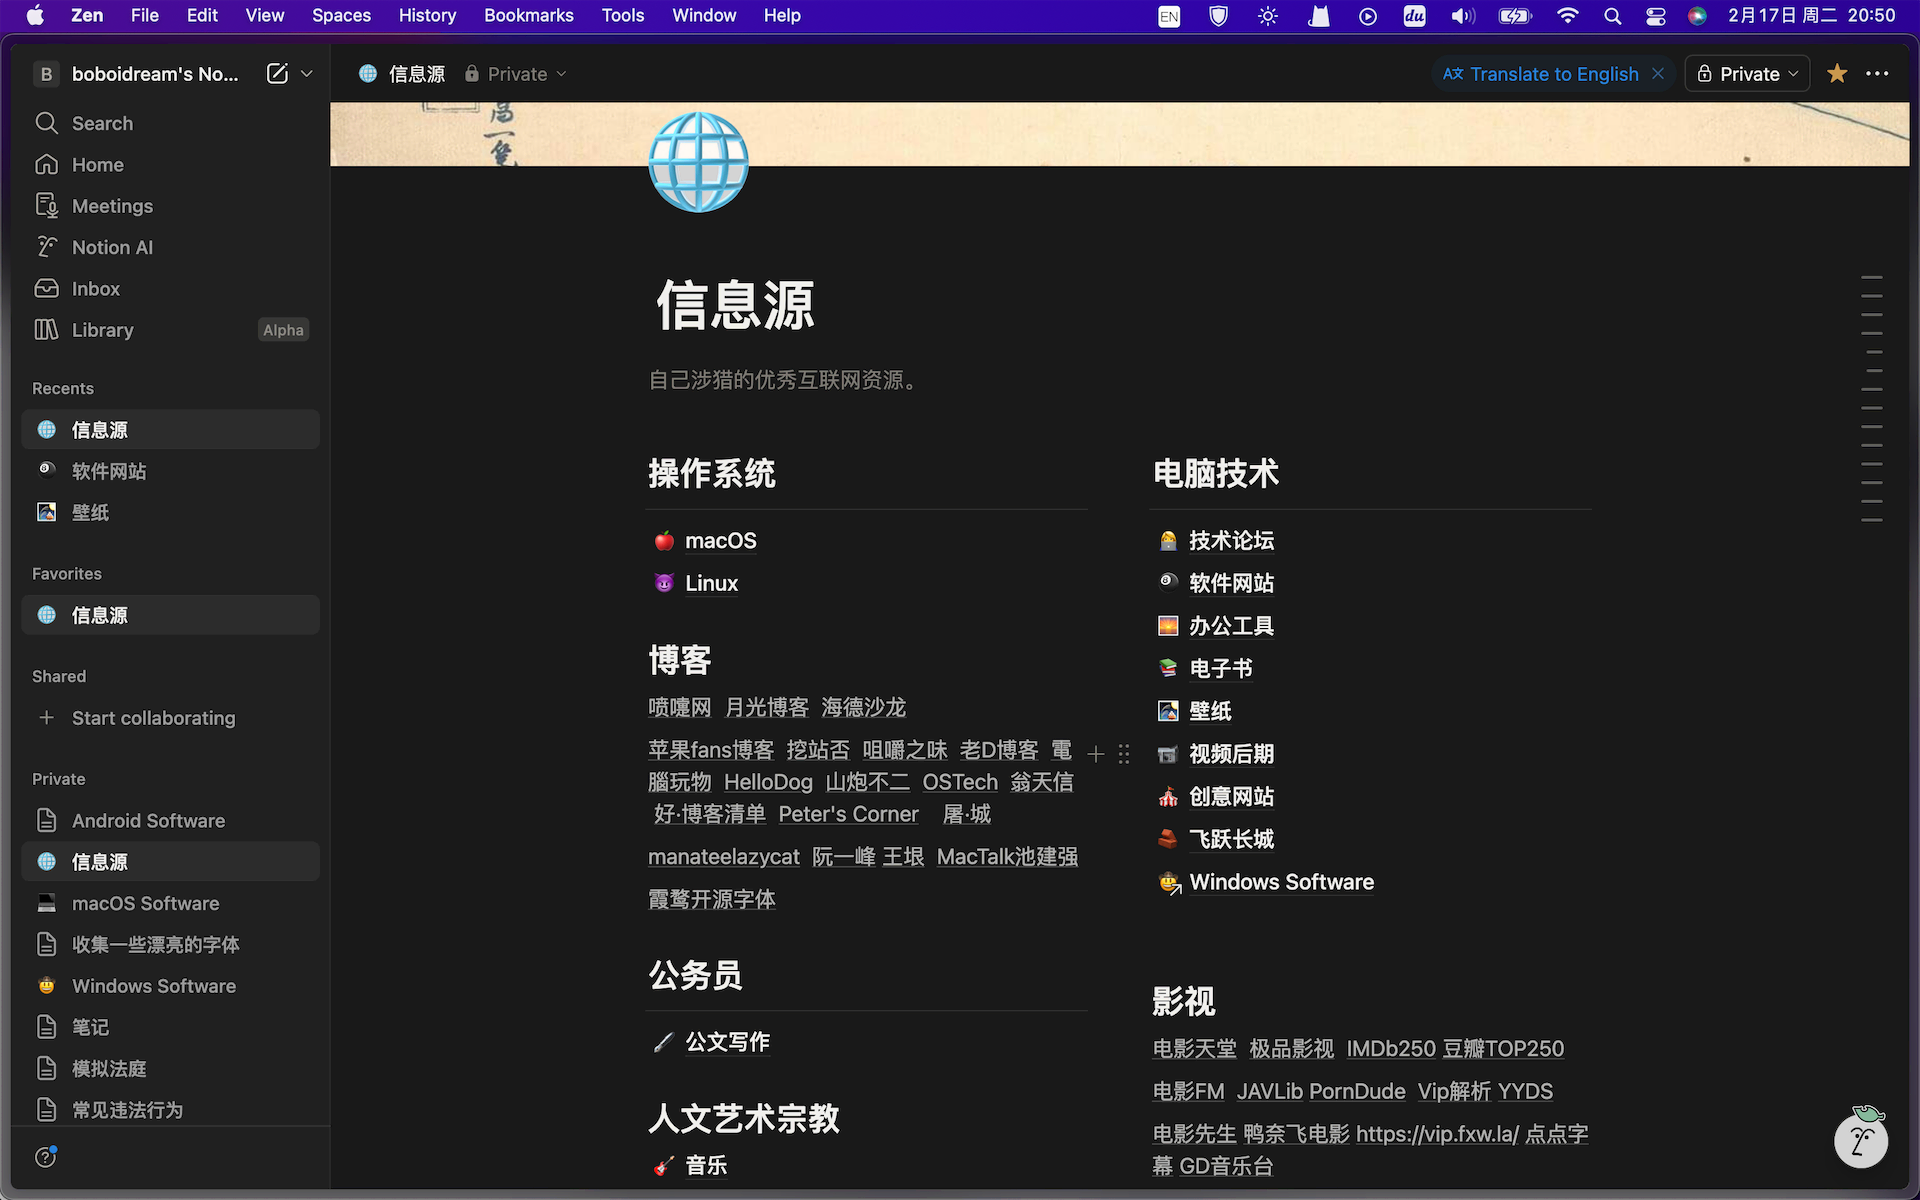
Task: Expand the Private sharing dropdown top right
Action: [1746, 73]
